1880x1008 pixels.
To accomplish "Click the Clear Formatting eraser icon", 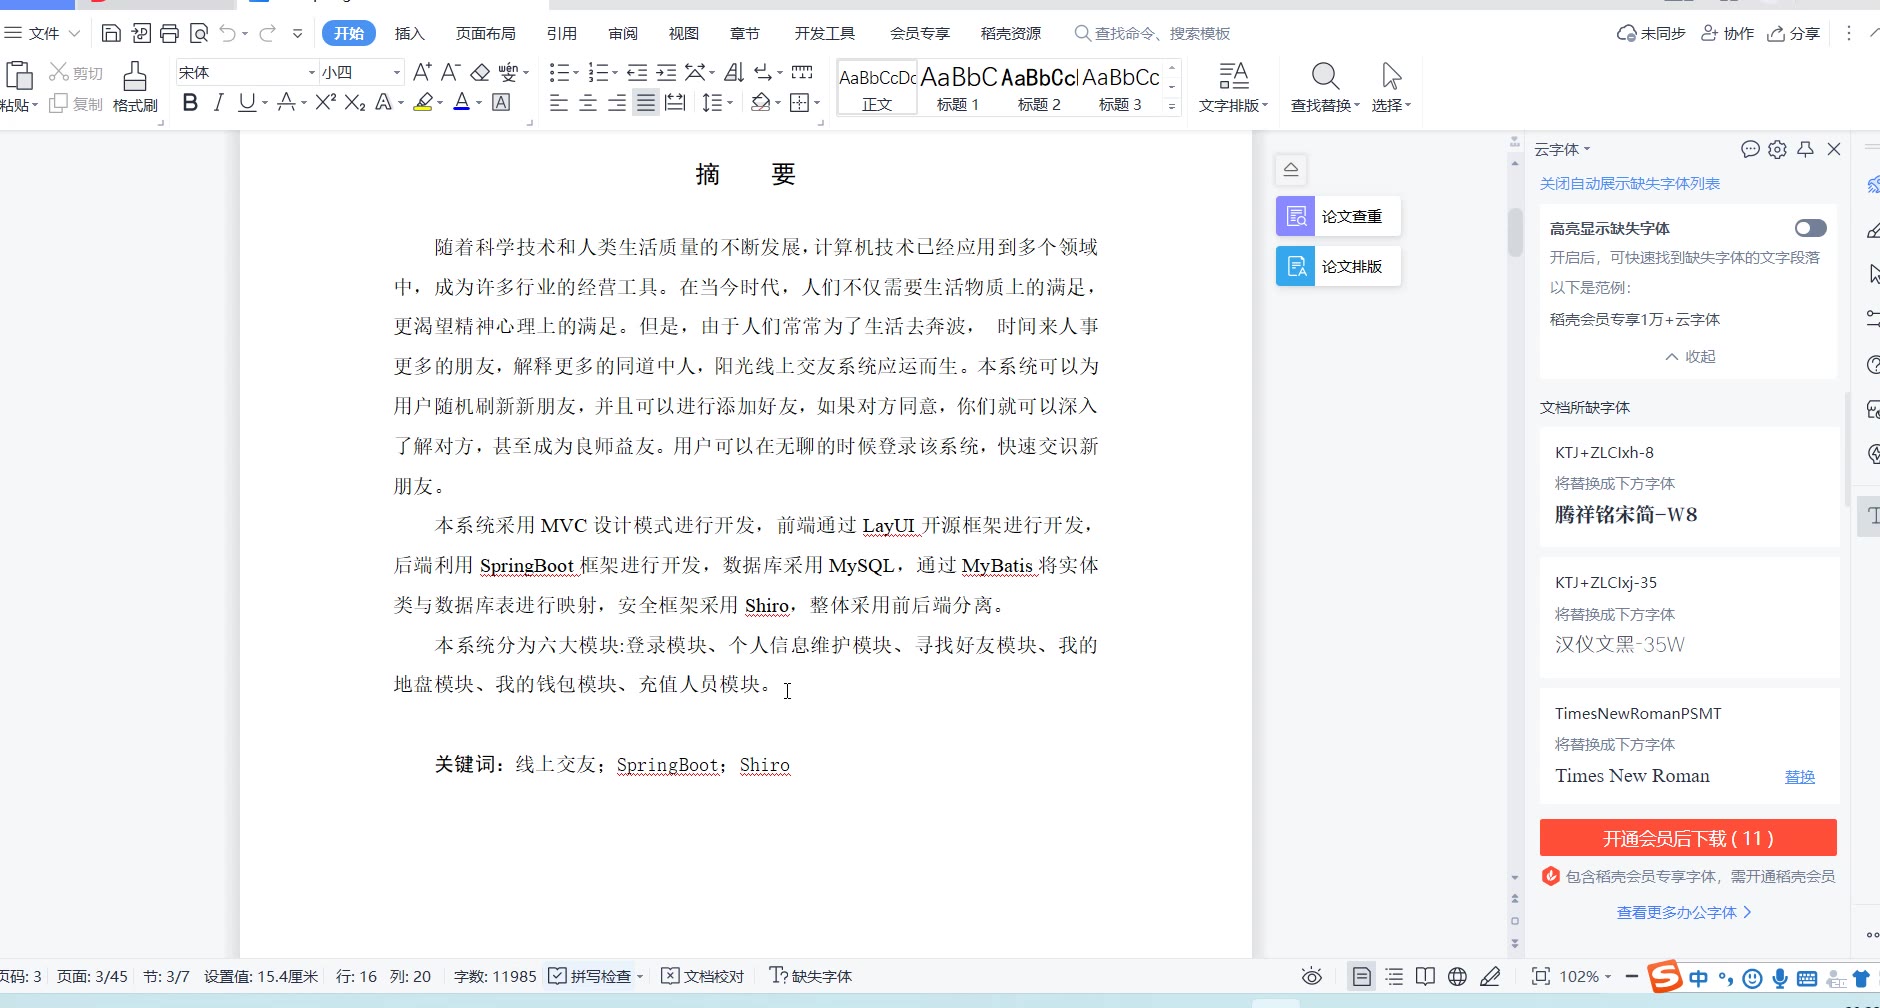I will point(480,72).
